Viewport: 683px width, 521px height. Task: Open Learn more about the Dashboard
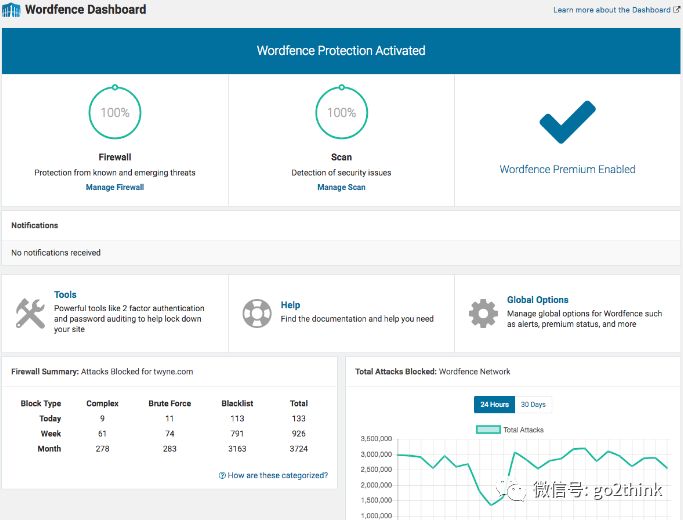click(612, 10)
